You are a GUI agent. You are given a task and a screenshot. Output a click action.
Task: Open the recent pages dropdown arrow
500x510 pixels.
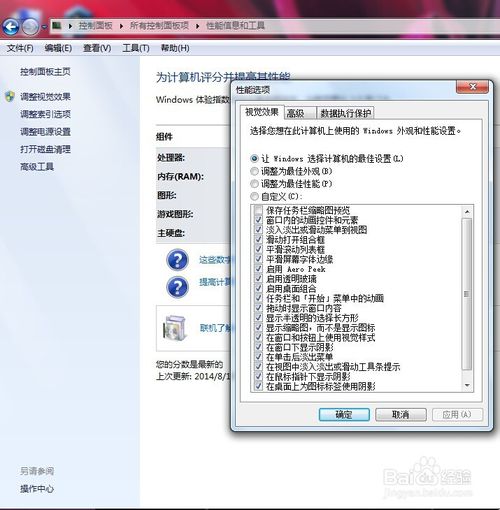[x=44, y=27]
